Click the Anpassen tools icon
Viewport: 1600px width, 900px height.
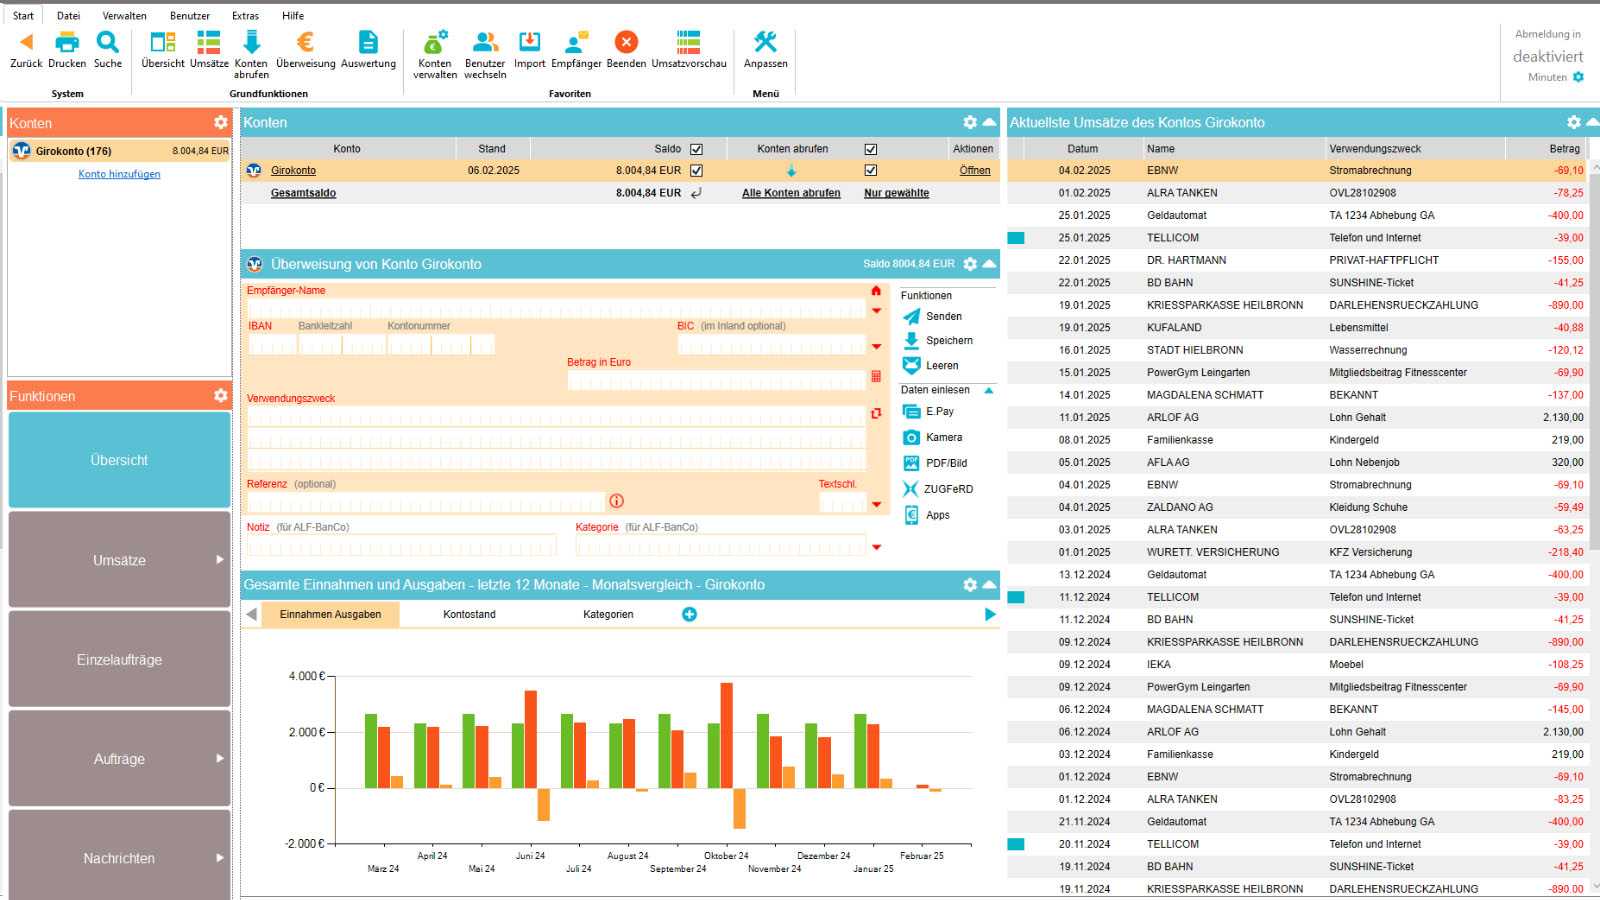point(765,42)
